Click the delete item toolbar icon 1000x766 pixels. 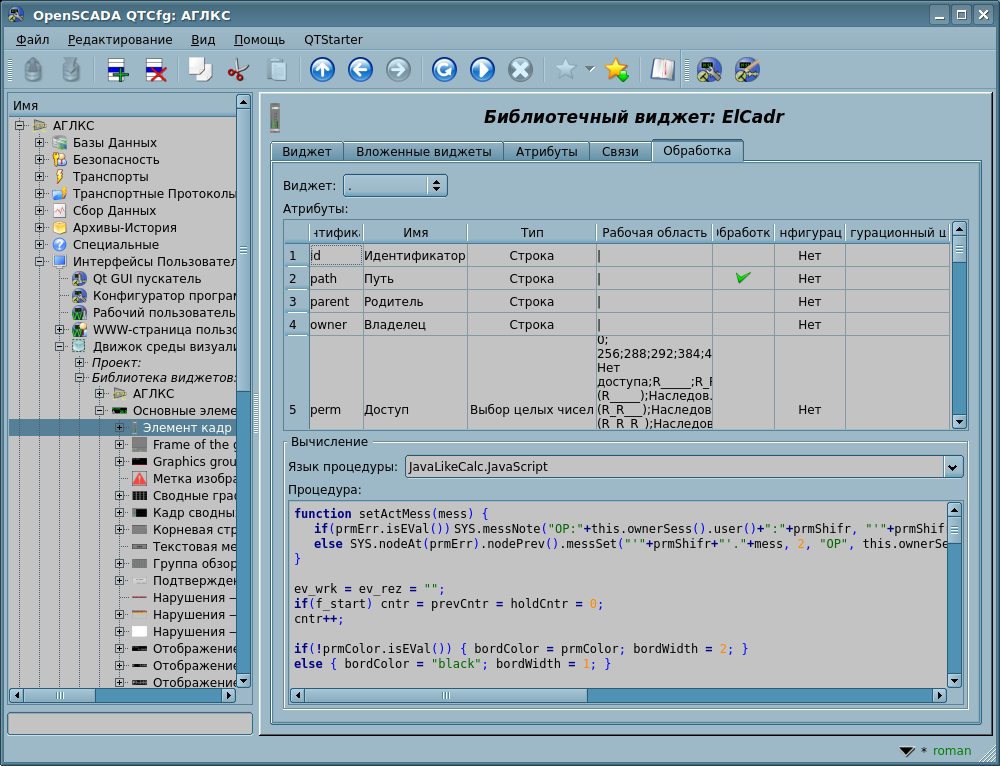[156, 70]
